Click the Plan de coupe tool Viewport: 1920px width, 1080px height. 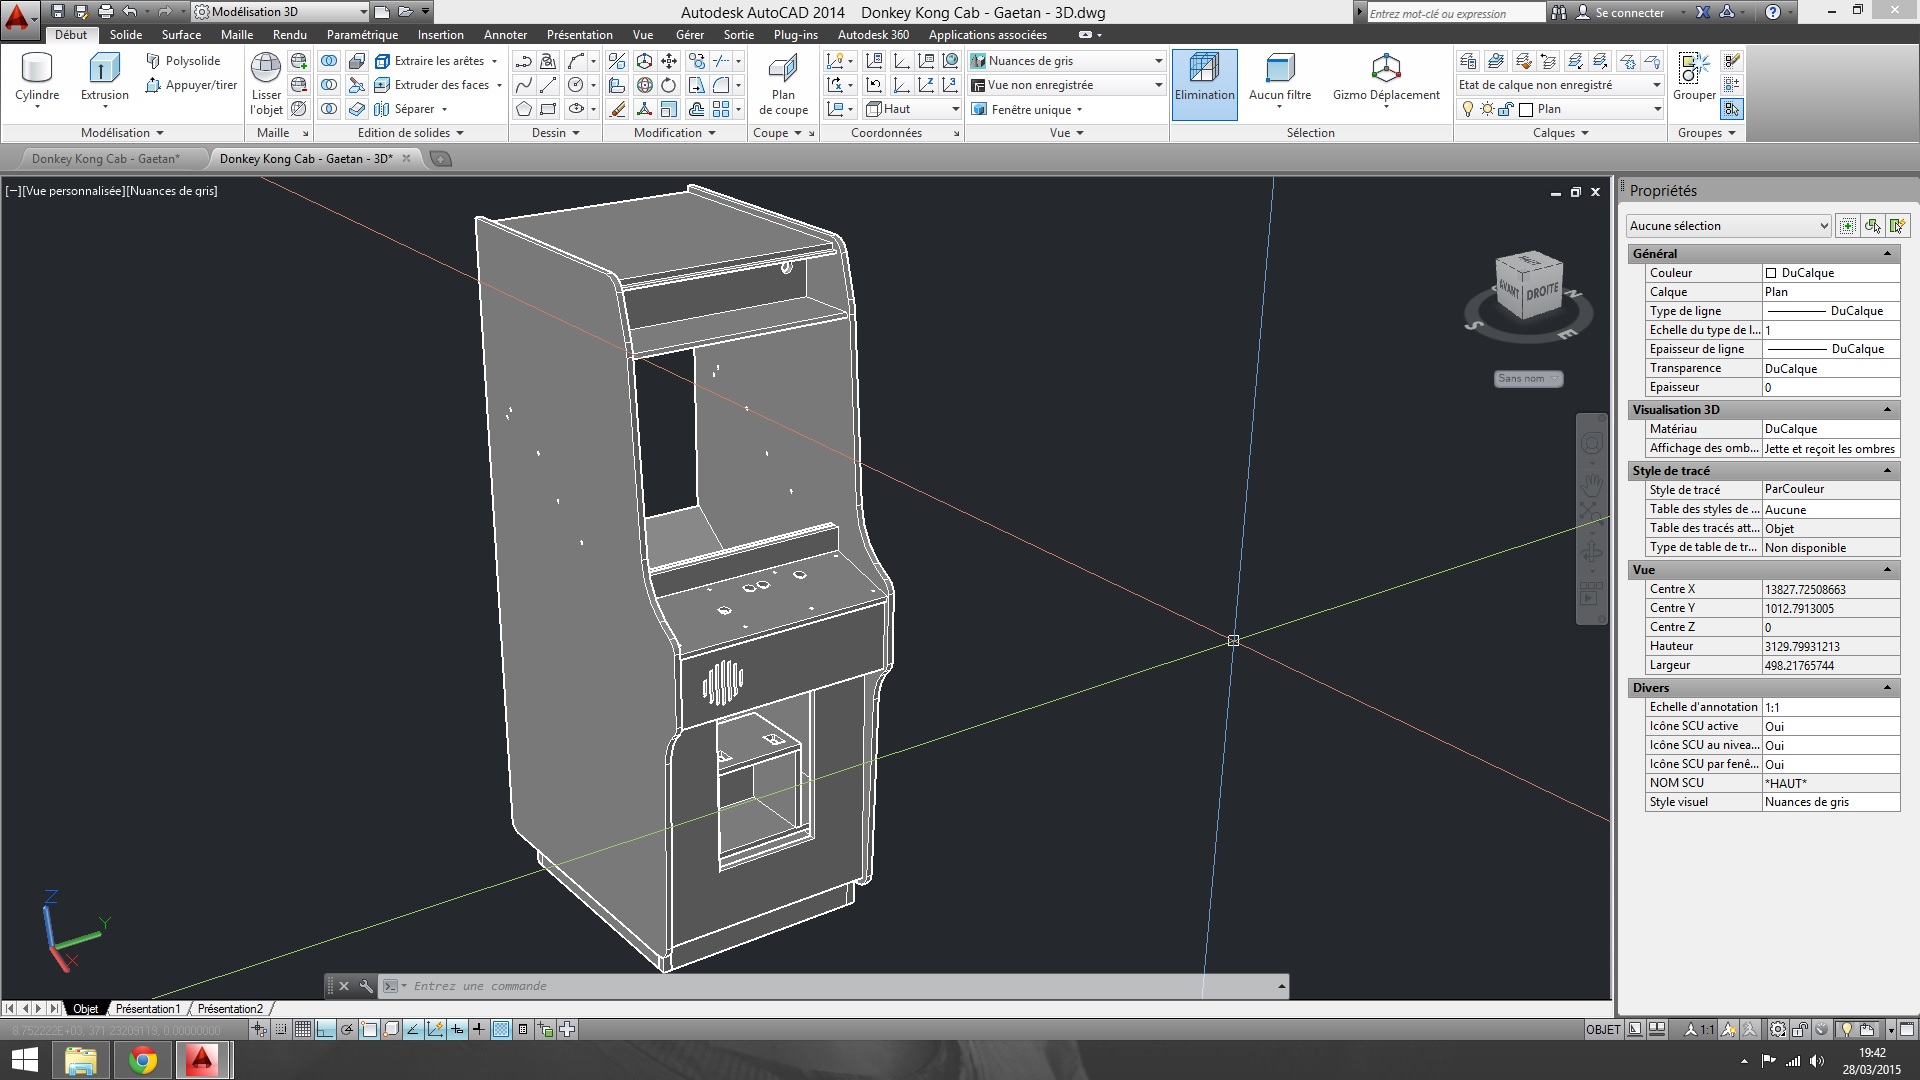[x=783, y=84]
